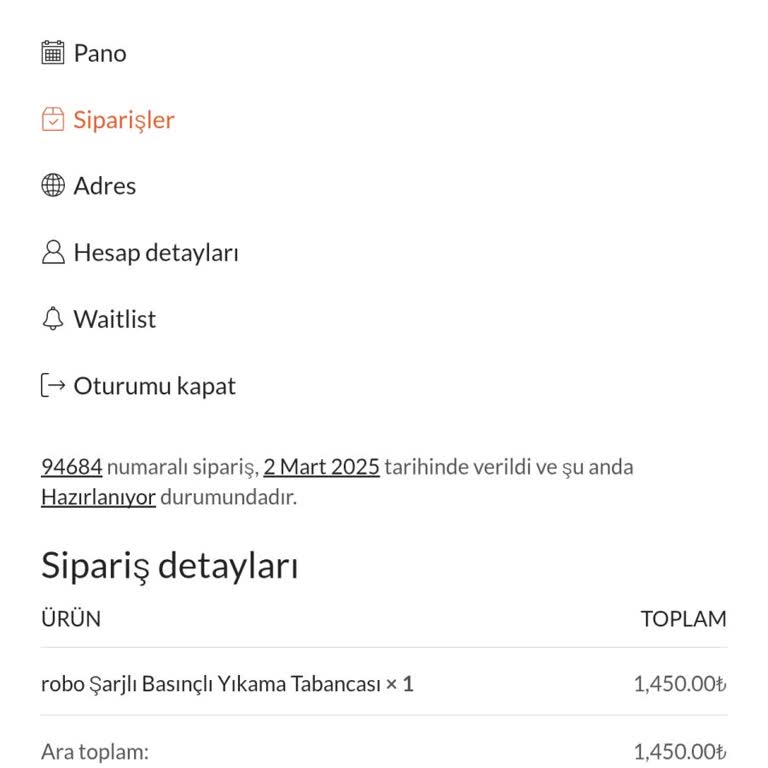Click the Ara toplam label
The image size is (768, 768).
point(95,752)
